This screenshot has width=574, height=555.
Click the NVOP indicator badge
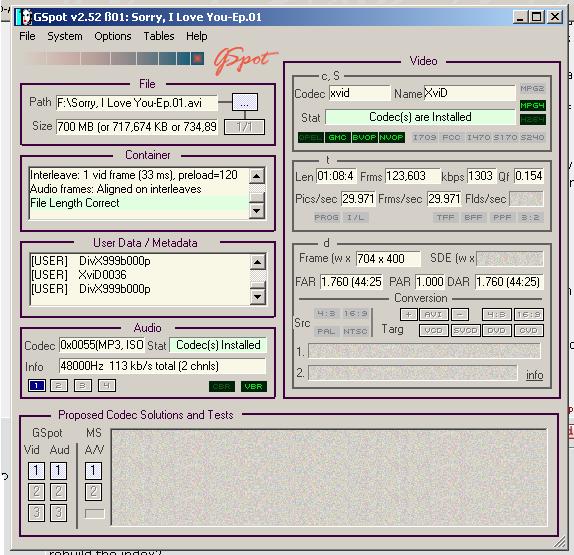pyautogui.click(x=391, y=137)
